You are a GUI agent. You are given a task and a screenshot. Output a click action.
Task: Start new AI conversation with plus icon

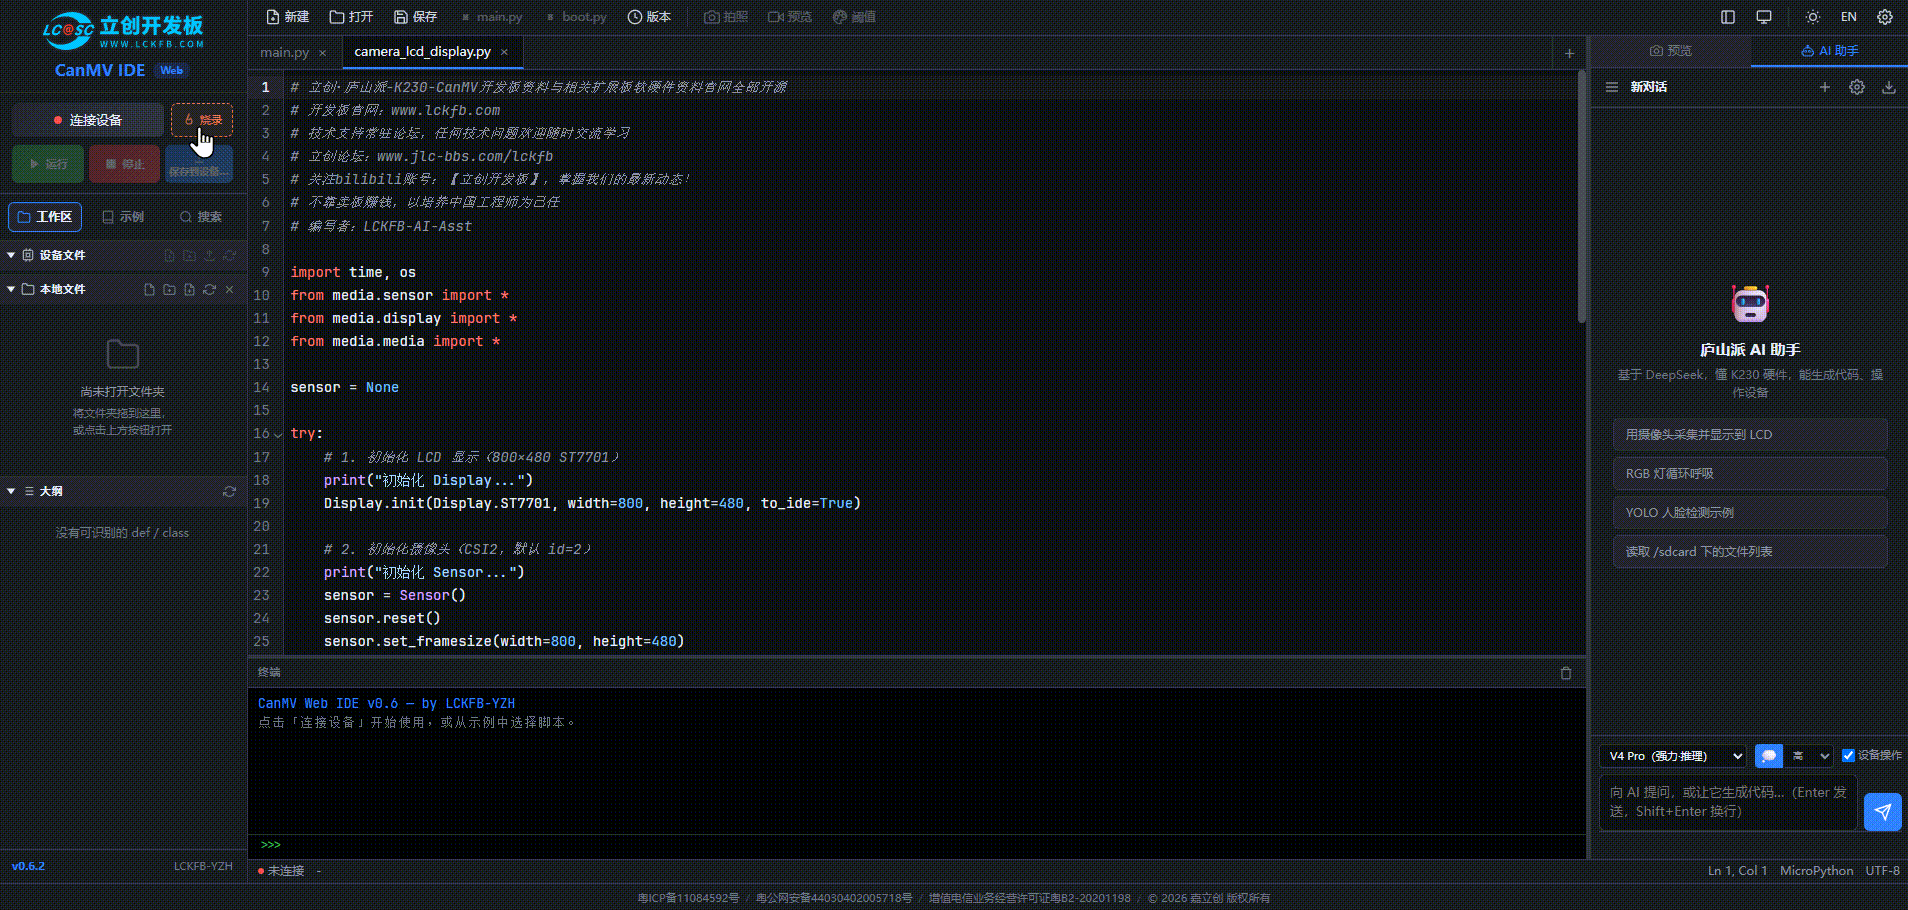click(1824, 87)
